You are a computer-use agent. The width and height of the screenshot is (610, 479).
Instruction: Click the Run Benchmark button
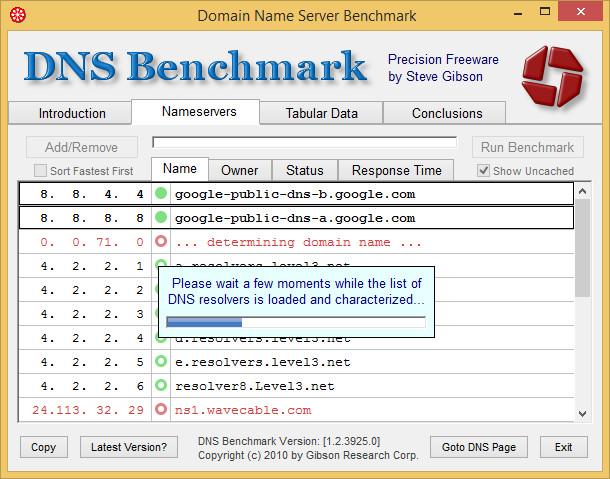point(528,147)
